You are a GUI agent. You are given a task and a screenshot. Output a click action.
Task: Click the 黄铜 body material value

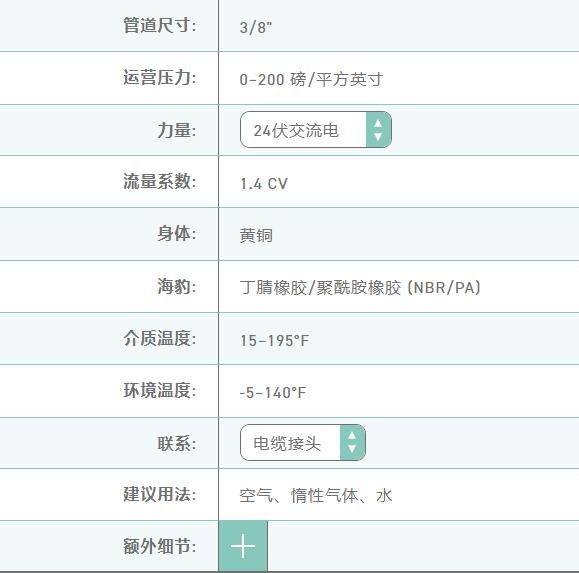(x=256, y=236)
